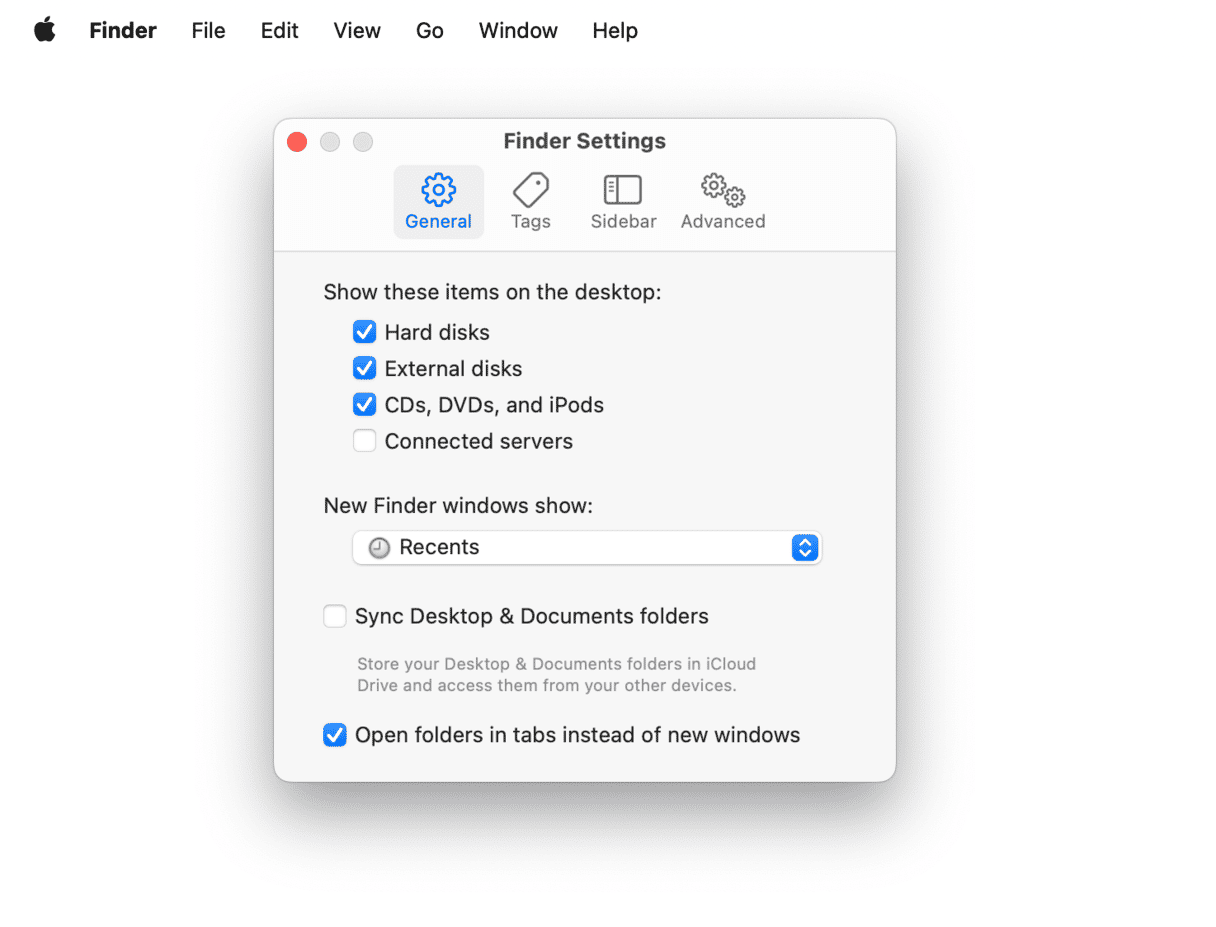Uncheck the Hard disks checkbox

pos(365,332)
